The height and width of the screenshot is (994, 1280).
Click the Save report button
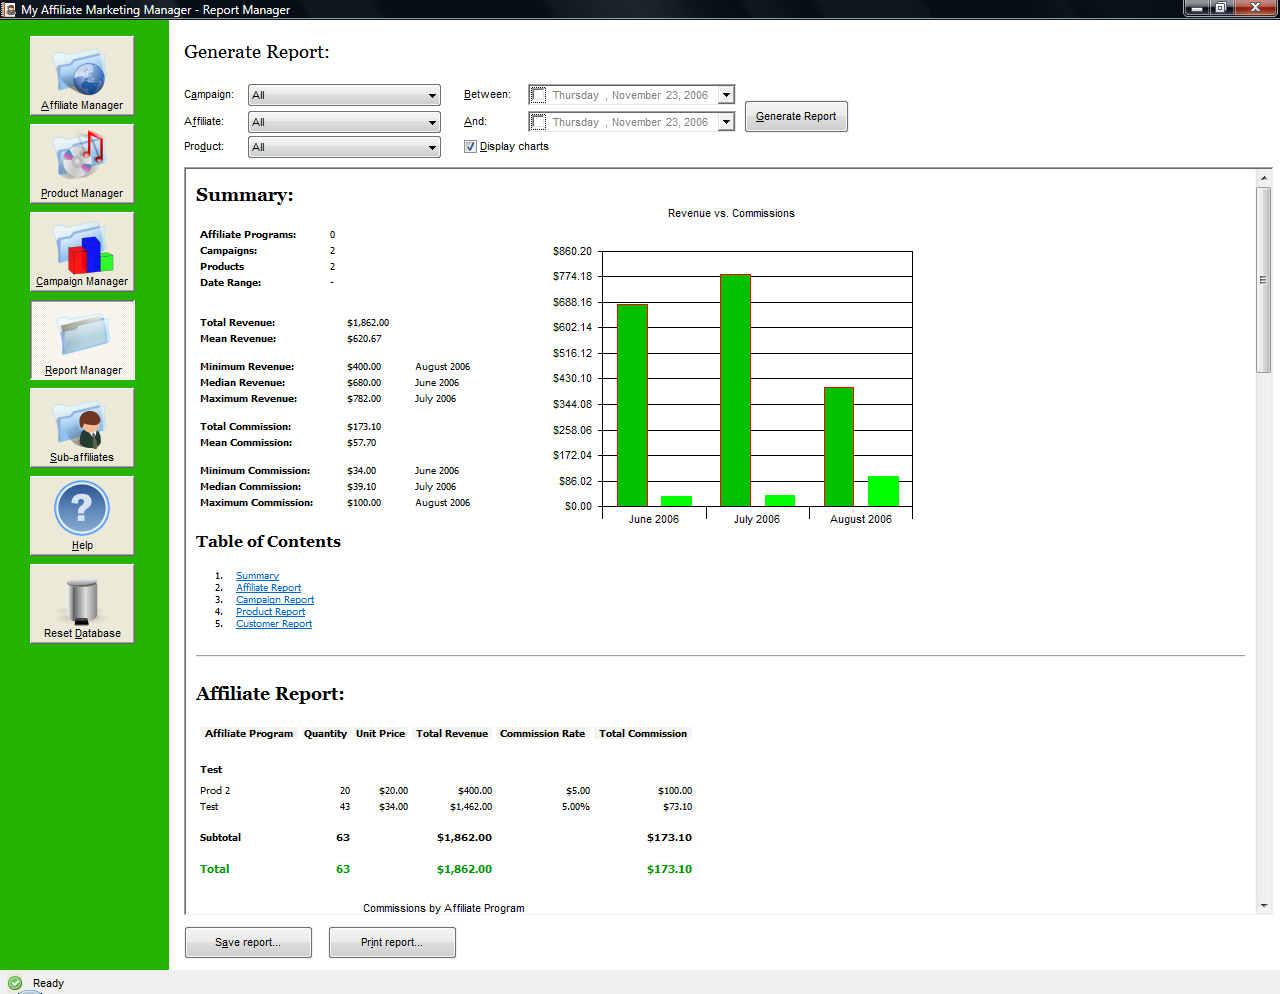[248, 942]
